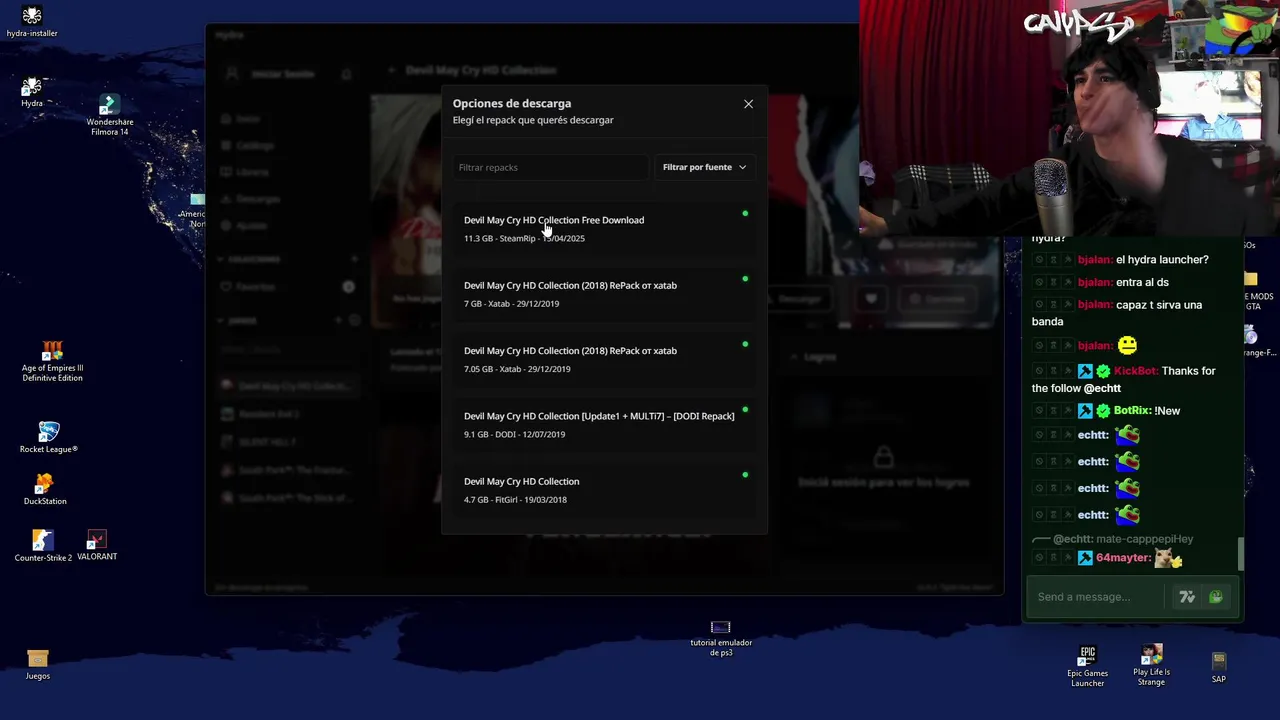The image size is (1280, 720).
Task: Select the Xatab 7 GB repack
Action: [x=604, y=294]
